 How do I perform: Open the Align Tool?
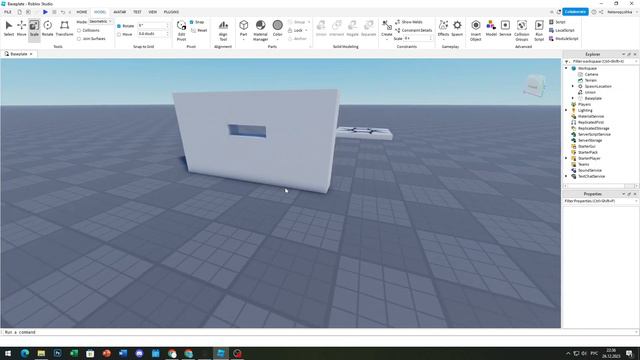tap(223, 30)
